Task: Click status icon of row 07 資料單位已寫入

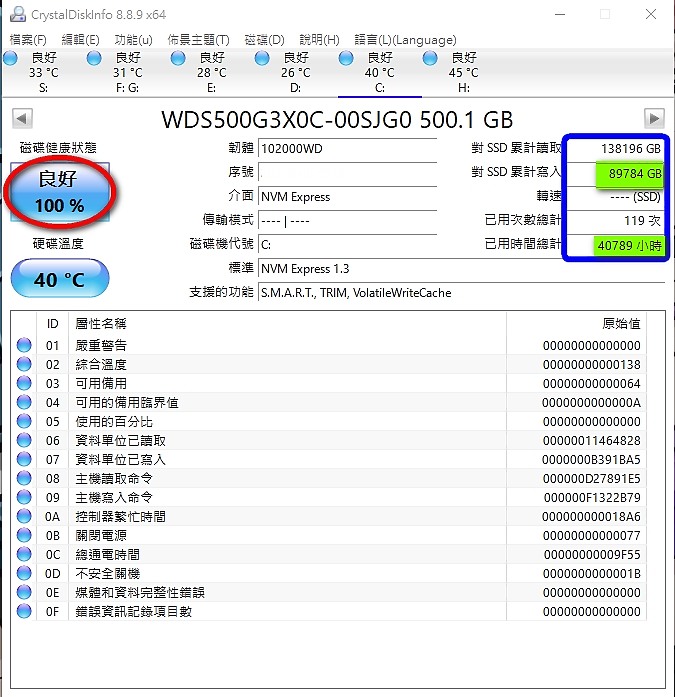Action: (24, 459)
